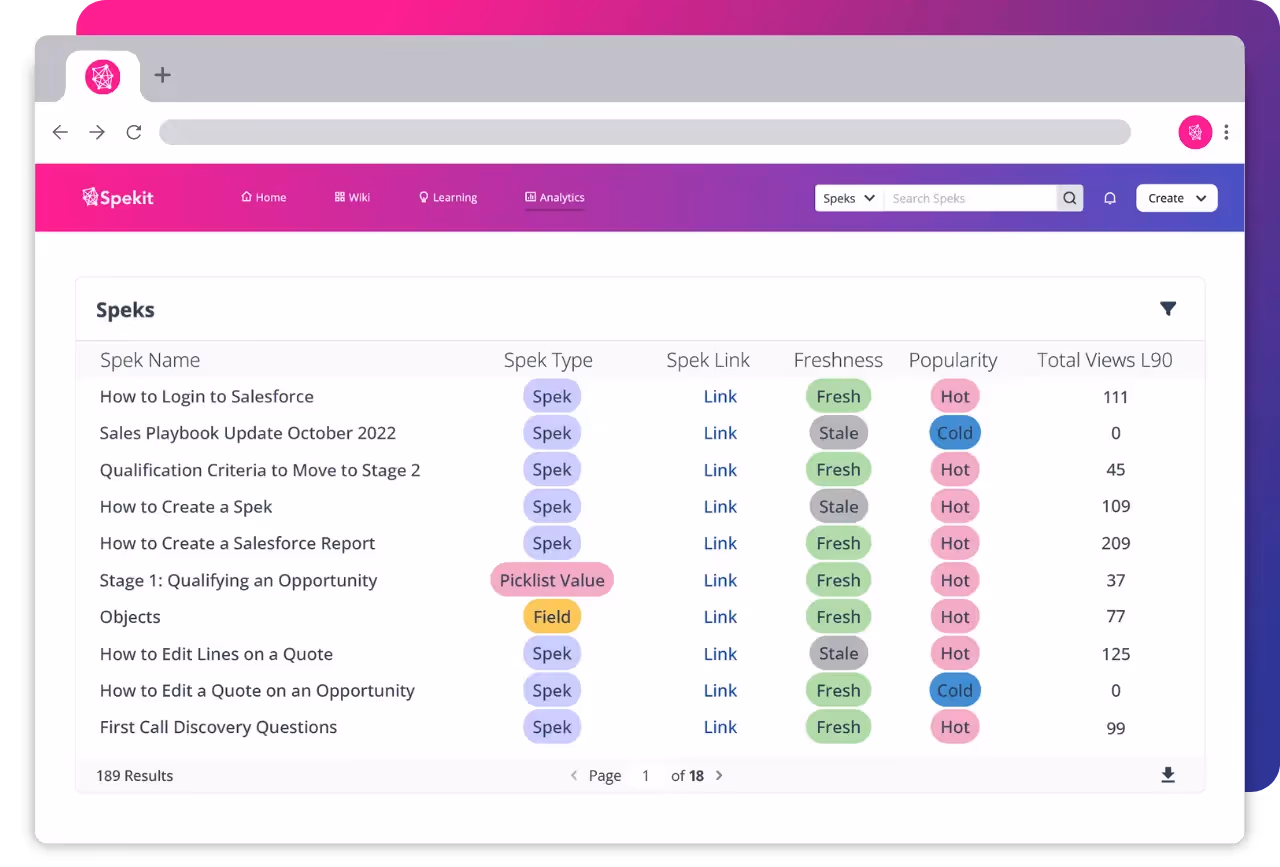Download the Speks results table
The height and width of the screenshot is (867, 1280).
click(x=1168, y=775)
